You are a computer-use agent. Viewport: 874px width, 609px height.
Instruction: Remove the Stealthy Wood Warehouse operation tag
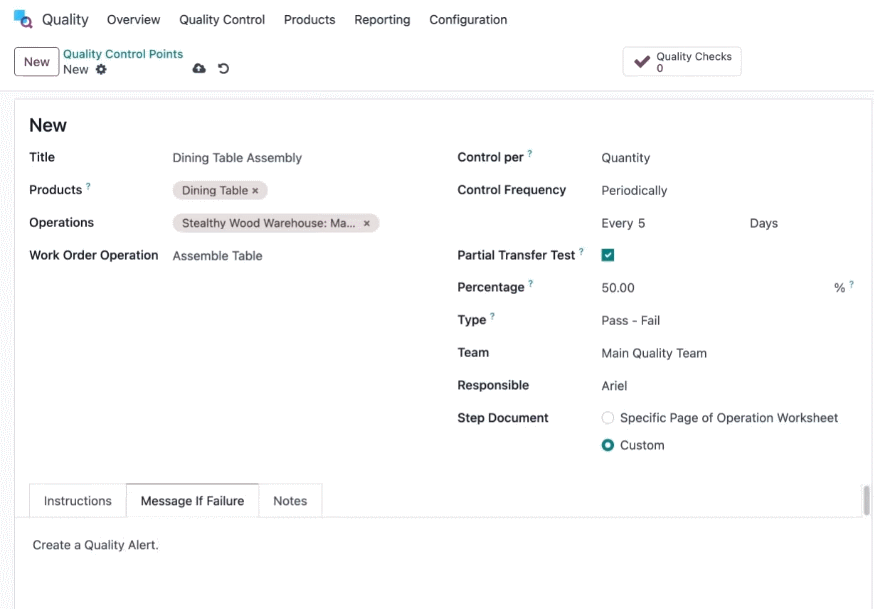point(367,223)
